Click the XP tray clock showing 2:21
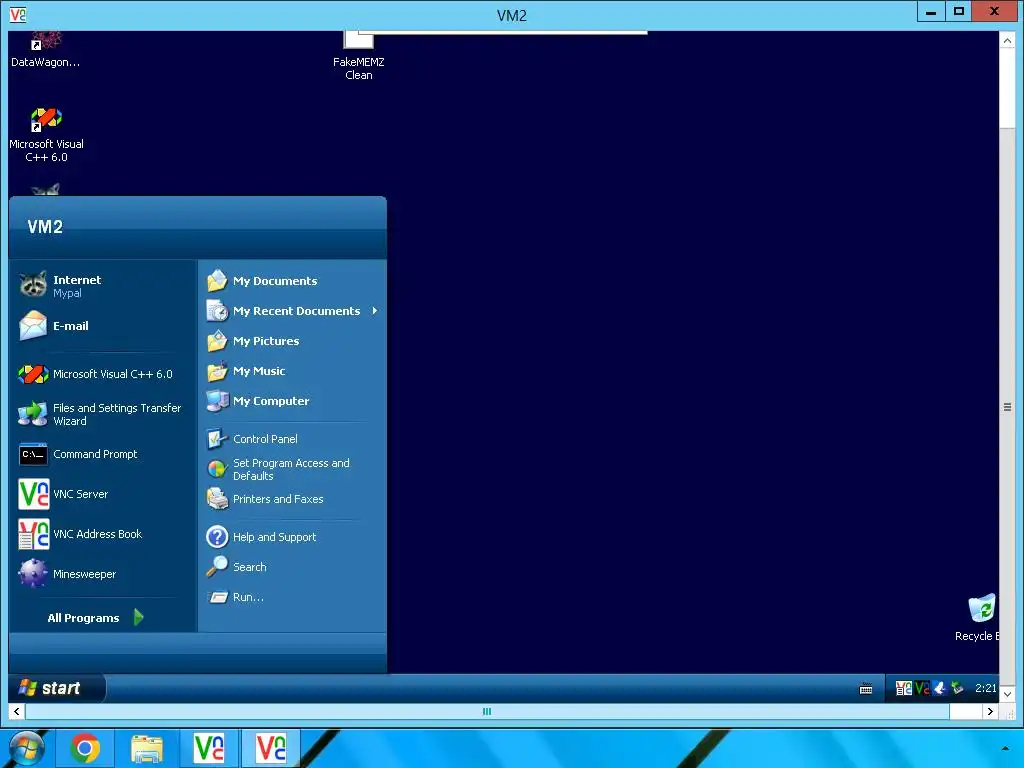Screen dimensions: 1024x768 pos(985,688)
